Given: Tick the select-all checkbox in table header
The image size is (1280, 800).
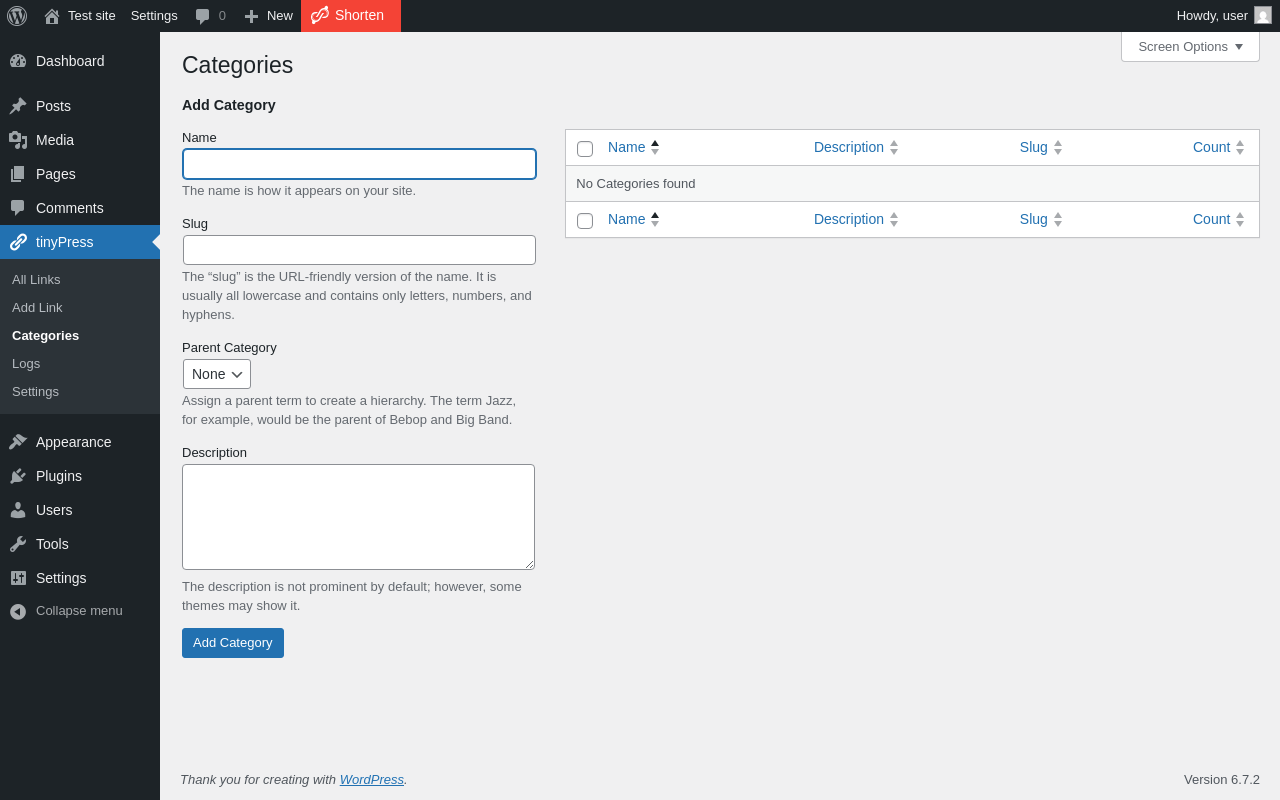Looking at the screenshot, I should pos(585,149).
